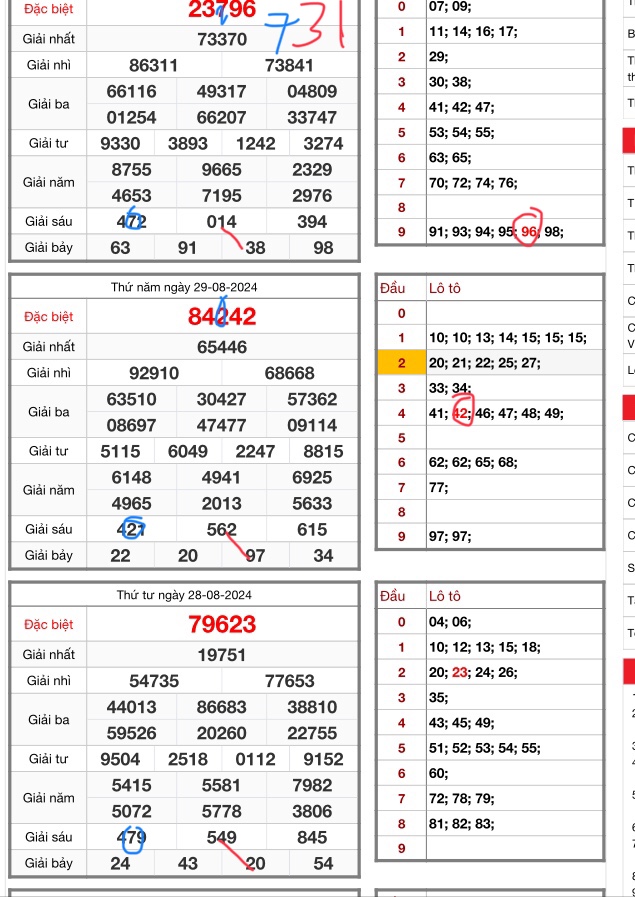Click third prize number 20260
The image size is (635, 897).
pyautogui.click(x=221, y=733)
